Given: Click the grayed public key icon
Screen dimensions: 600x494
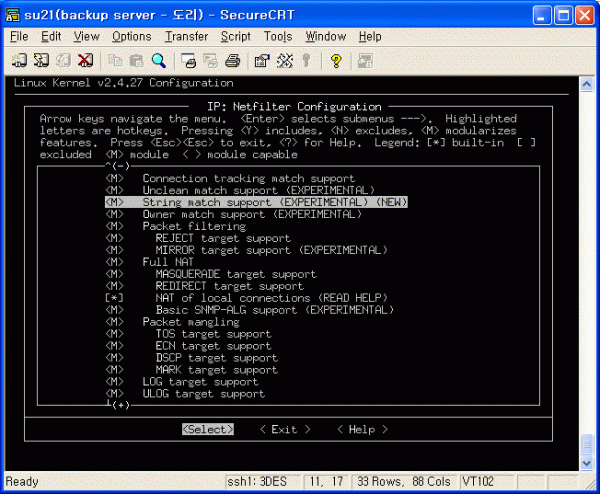Looking at the screenshot, I should pos(306,60).
